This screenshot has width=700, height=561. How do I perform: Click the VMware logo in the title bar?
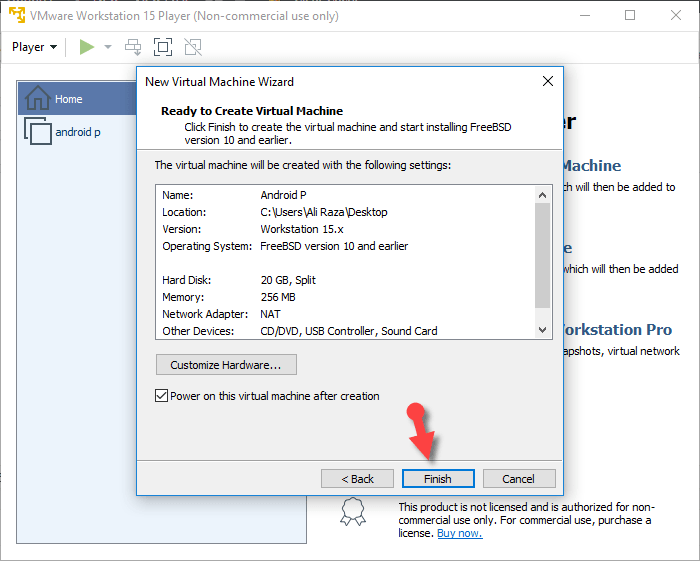15,15
